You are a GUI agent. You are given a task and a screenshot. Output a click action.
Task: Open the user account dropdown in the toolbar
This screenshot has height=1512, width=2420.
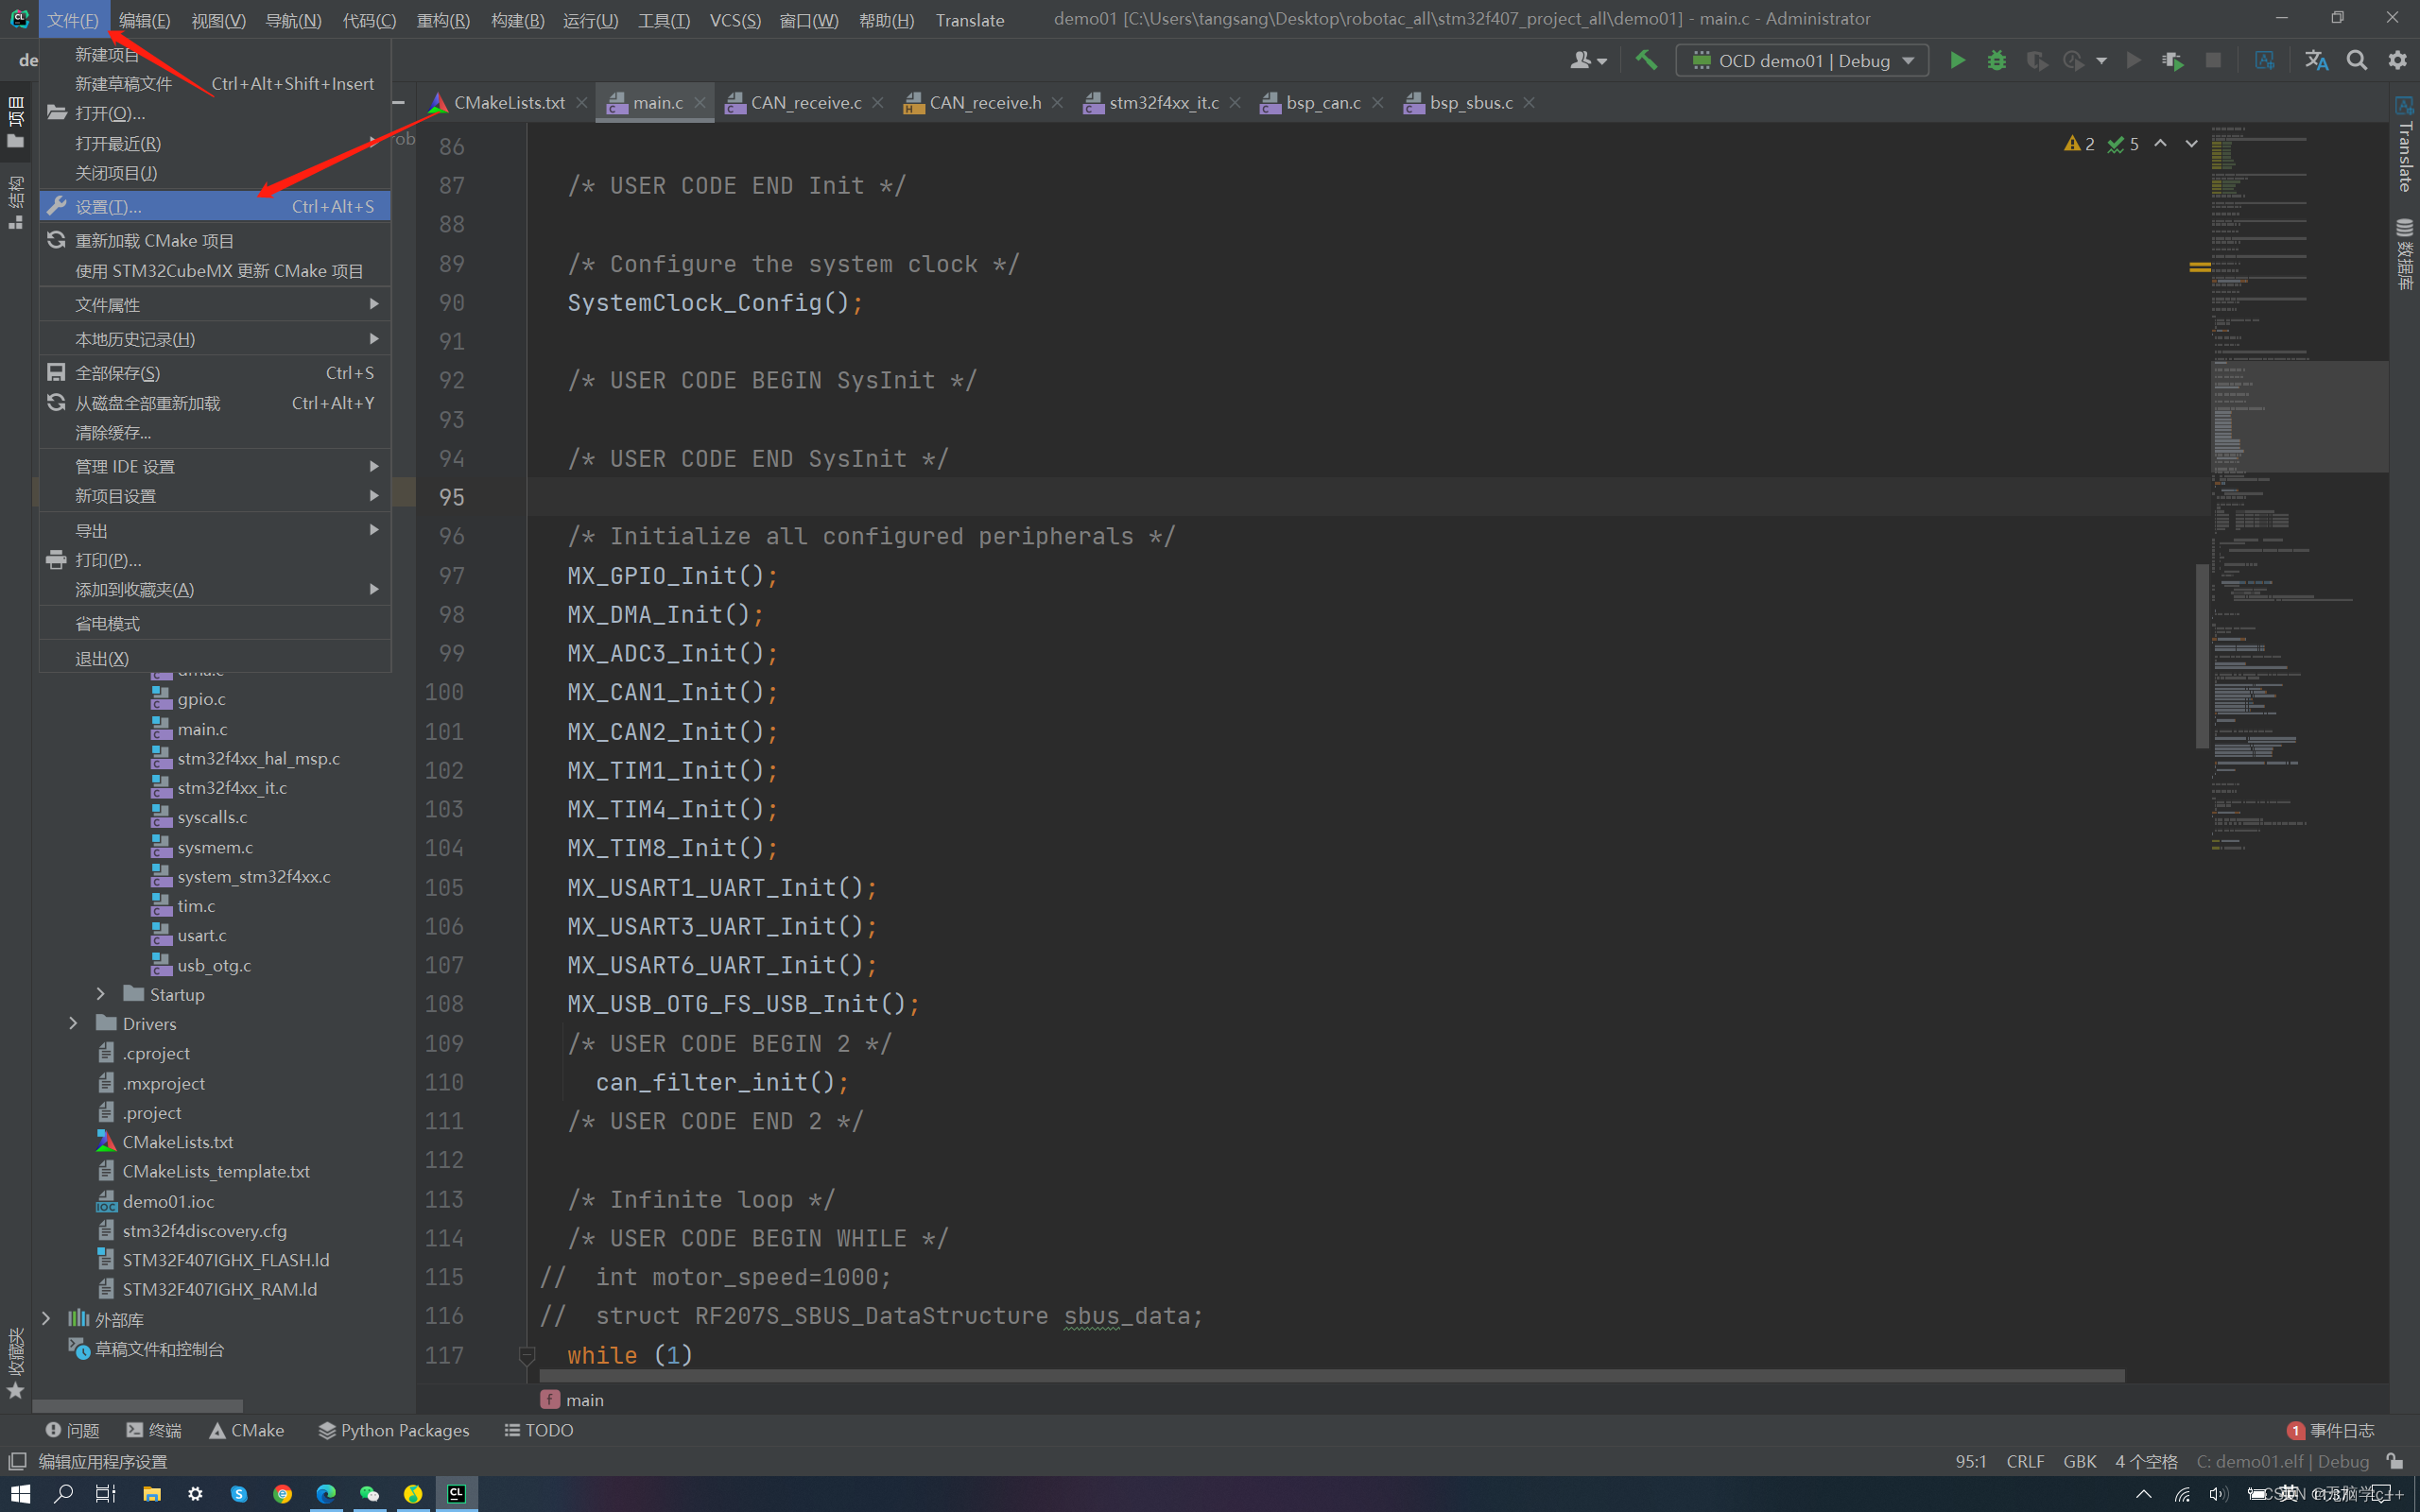[1588, 60]
